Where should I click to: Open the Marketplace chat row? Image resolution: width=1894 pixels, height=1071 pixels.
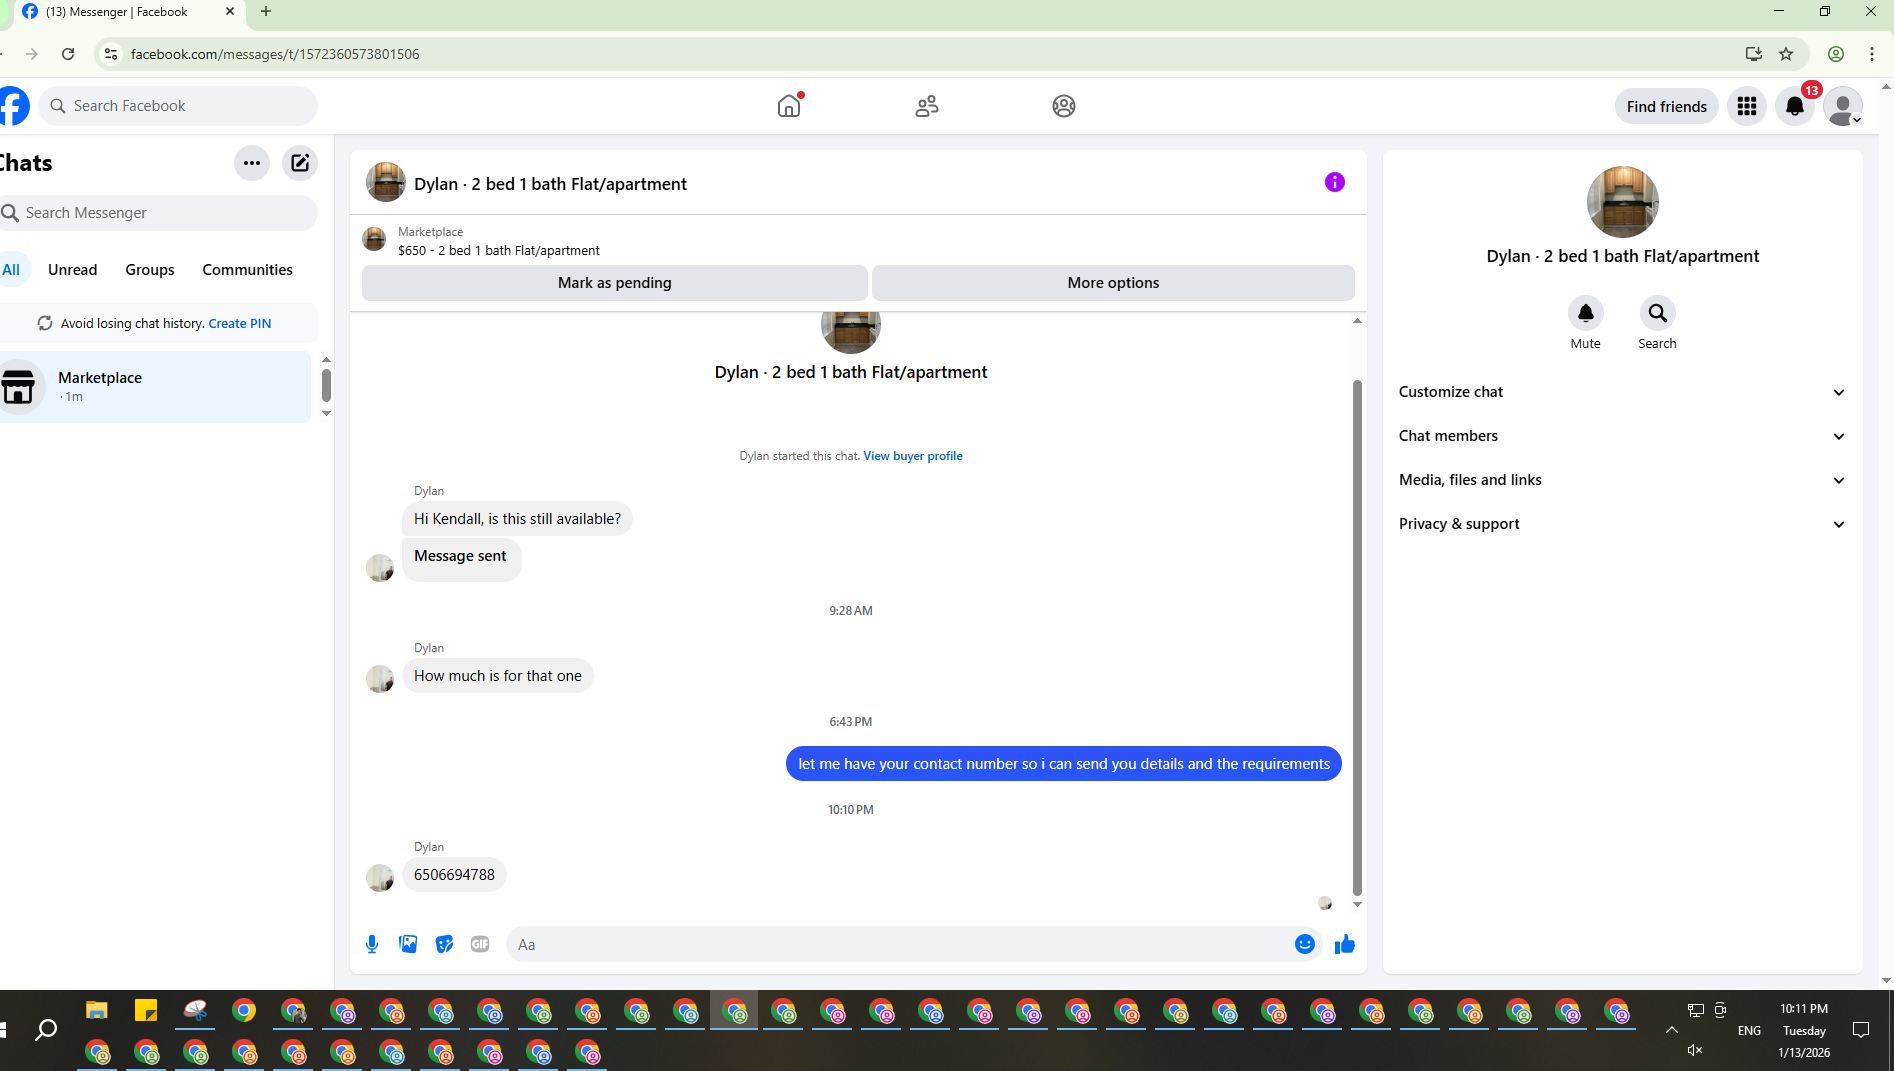155,387
